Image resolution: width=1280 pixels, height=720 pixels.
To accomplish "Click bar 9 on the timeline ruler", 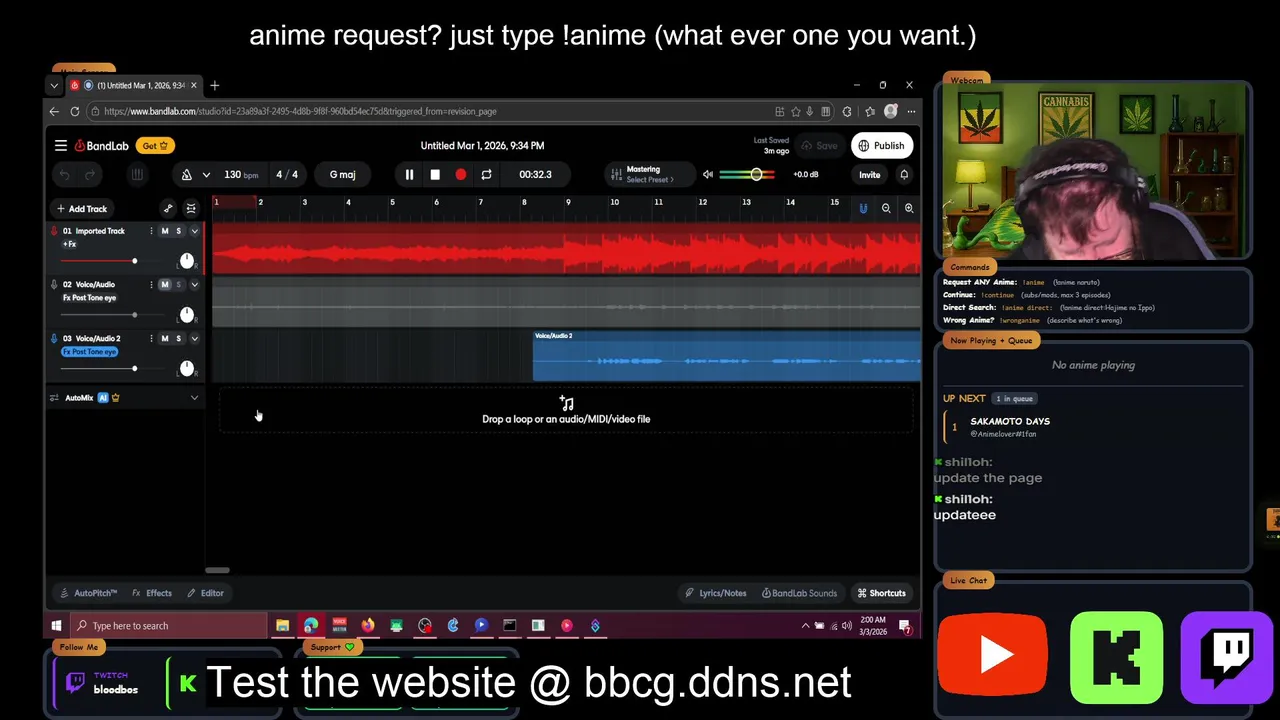I will coord(568,203).
